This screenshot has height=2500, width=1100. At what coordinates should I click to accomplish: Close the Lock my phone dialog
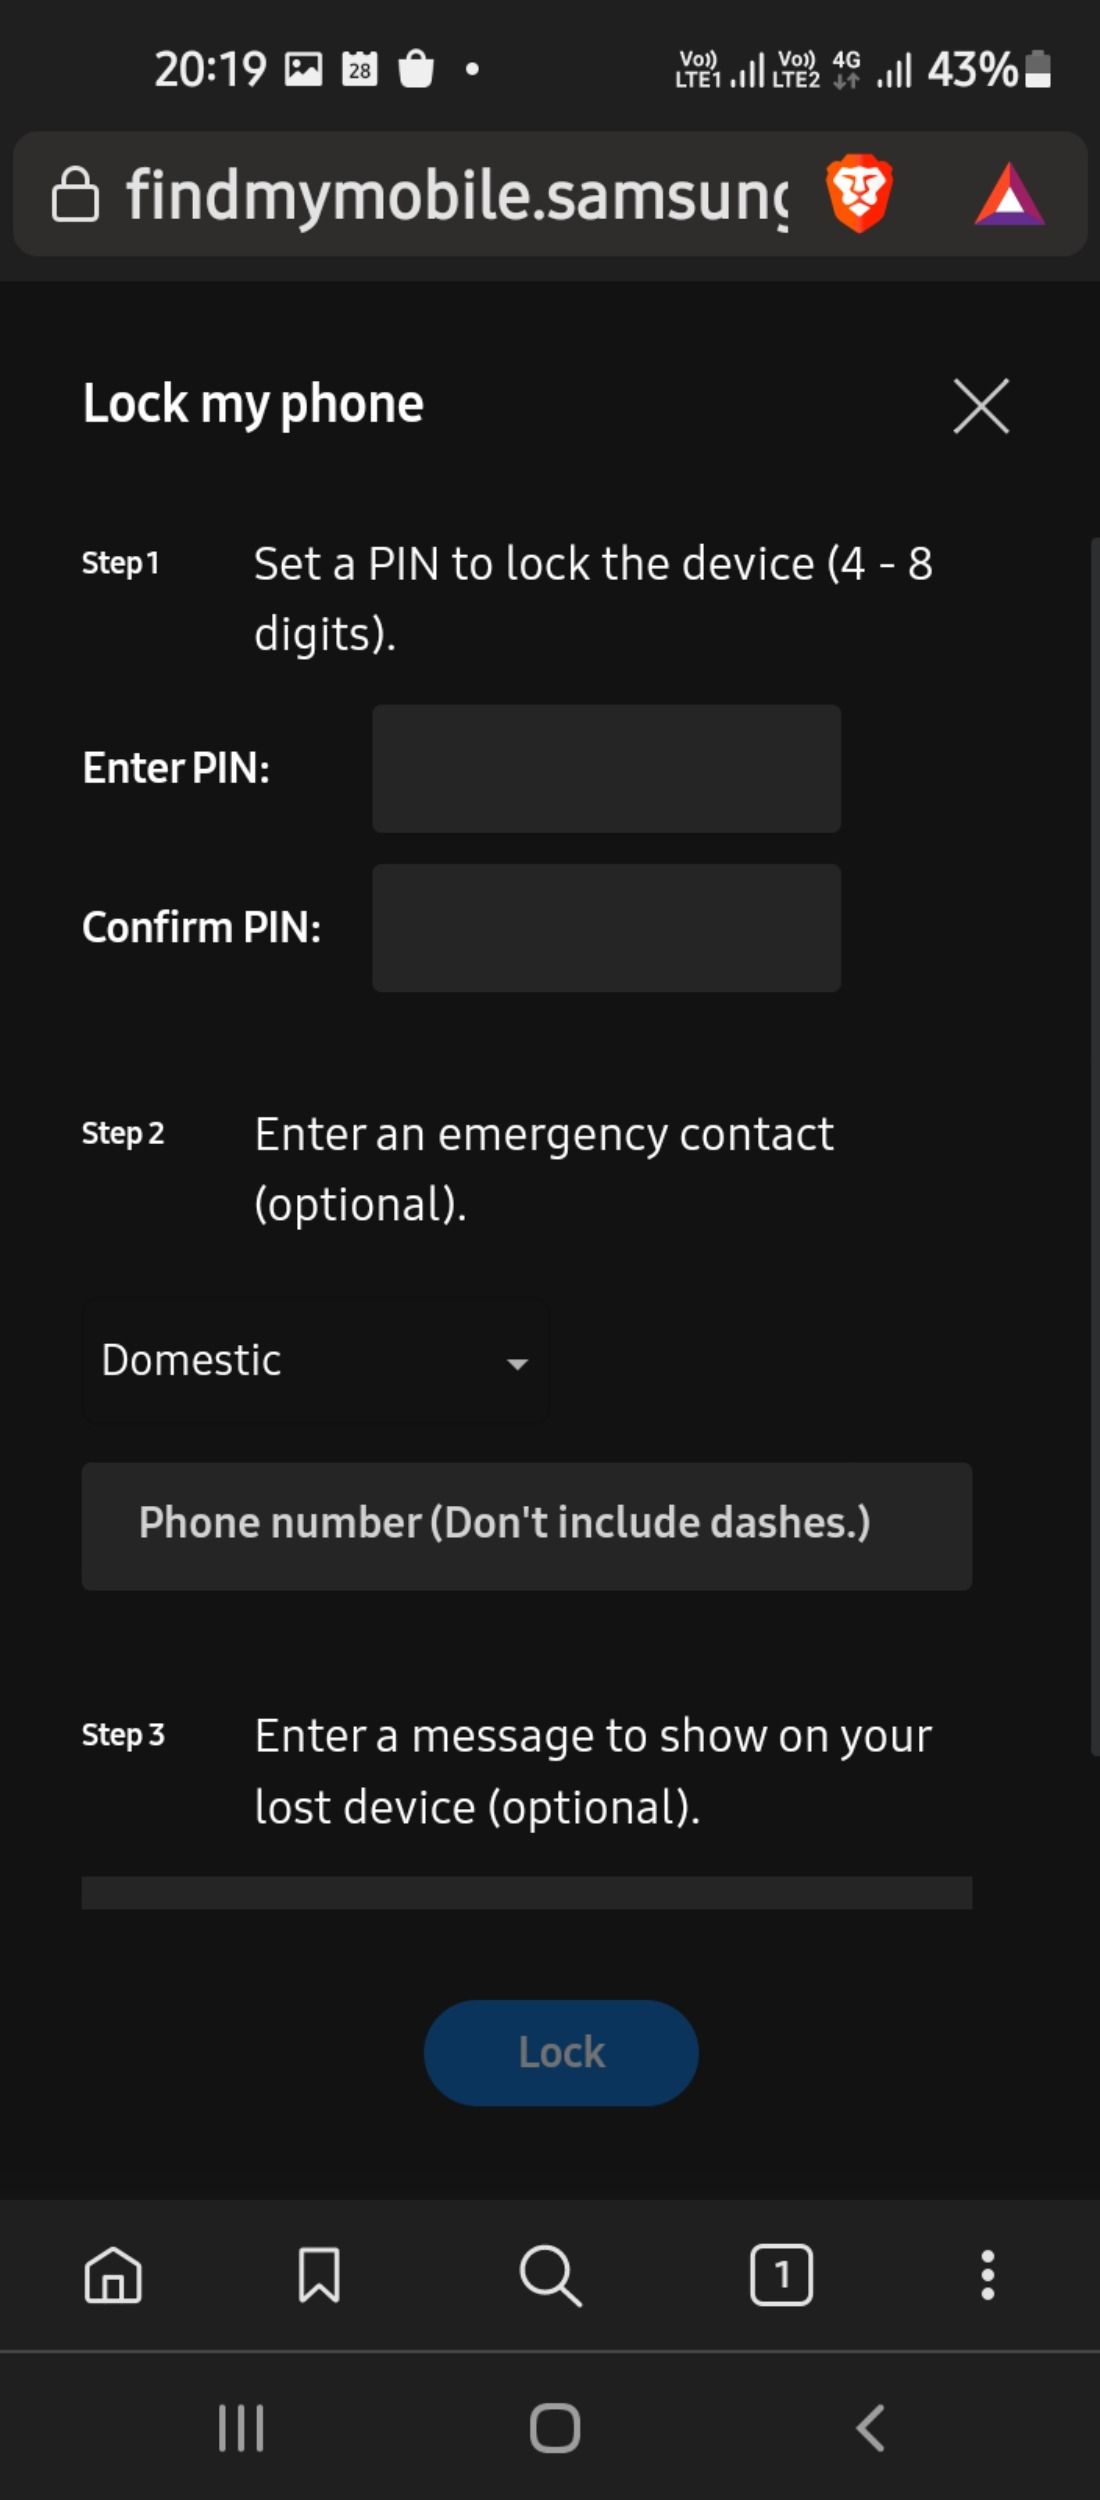981,406
